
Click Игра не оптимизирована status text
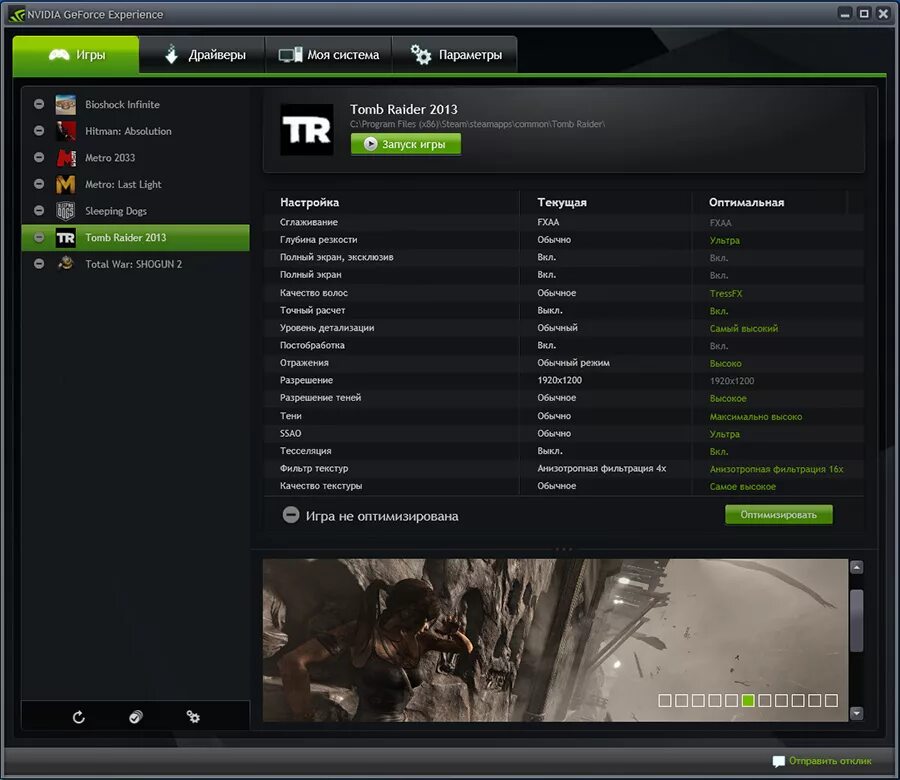coord(382,516)
